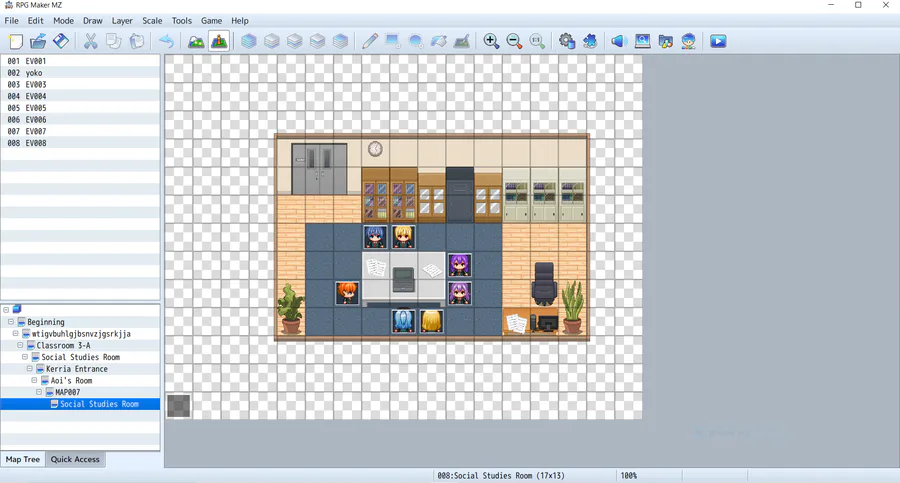
Task: Click the orange-haired character event on map
Action: coord(347,293)
